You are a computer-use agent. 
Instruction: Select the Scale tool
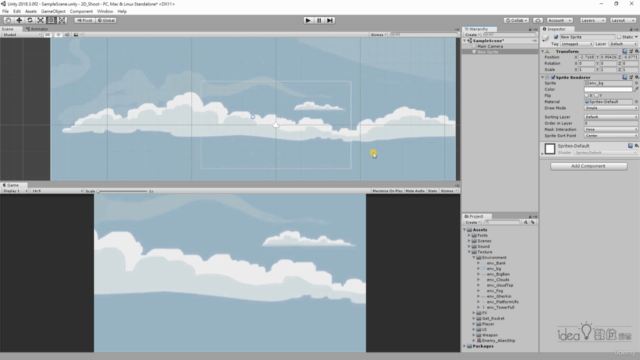click(x=40, y=20)
